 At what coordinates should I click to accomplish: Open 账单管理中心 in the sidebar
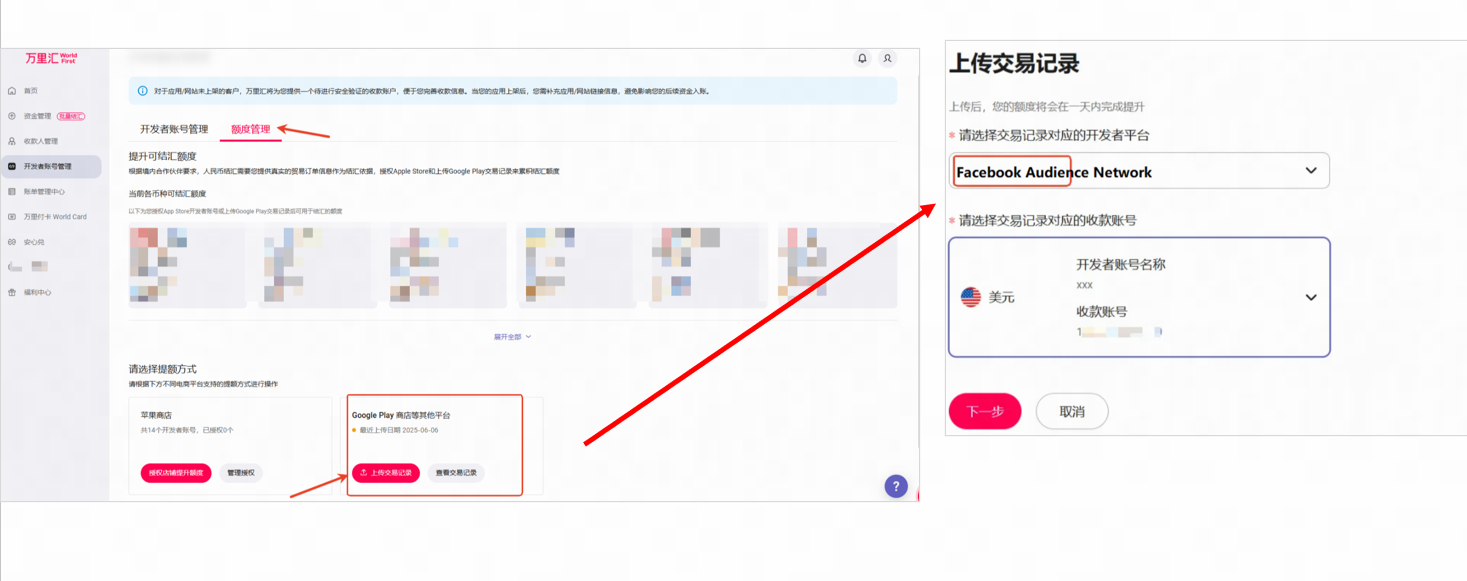click(x=44, y=192)
